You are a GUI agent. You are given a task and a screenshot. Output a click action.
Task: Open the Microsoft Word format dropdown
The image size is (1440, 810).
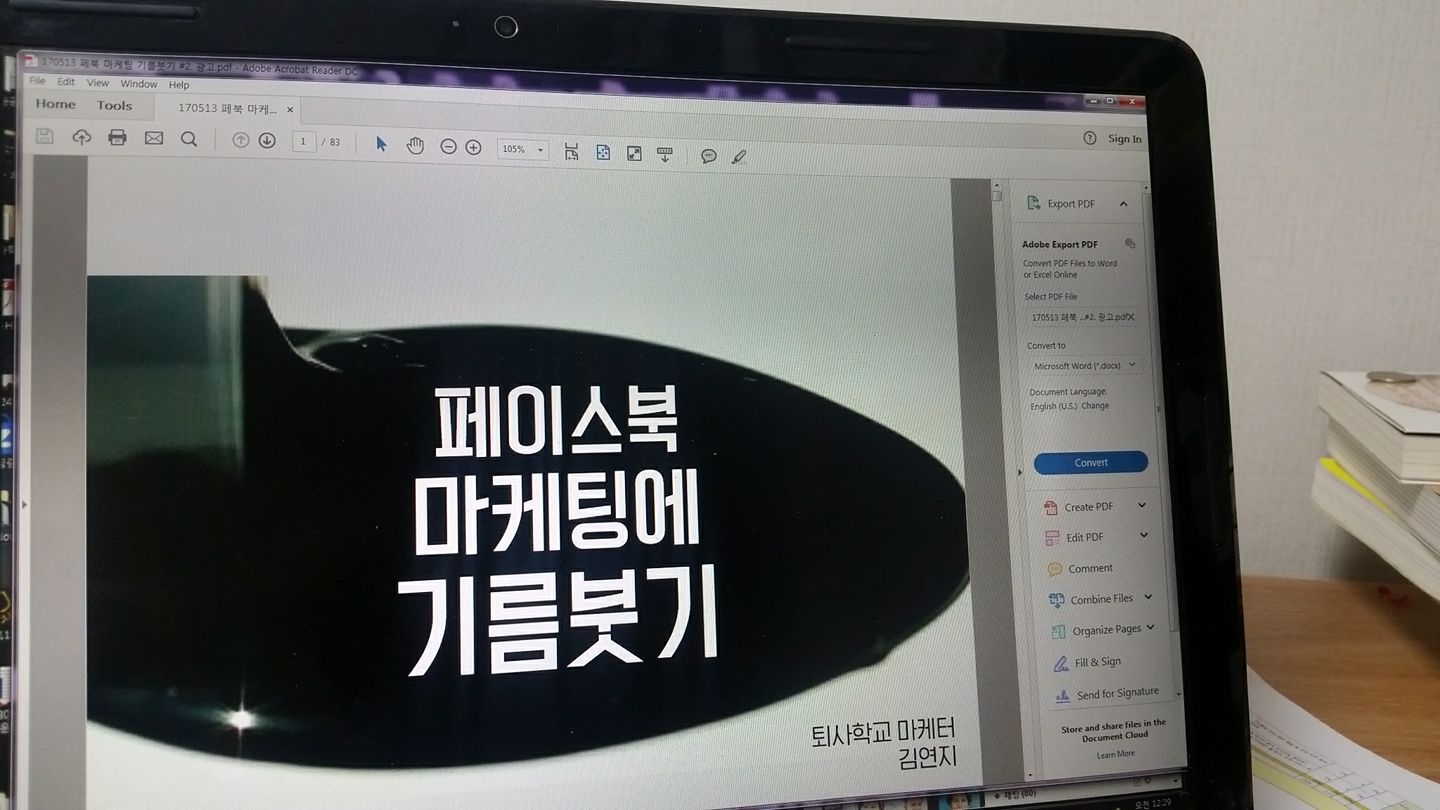1084,366
